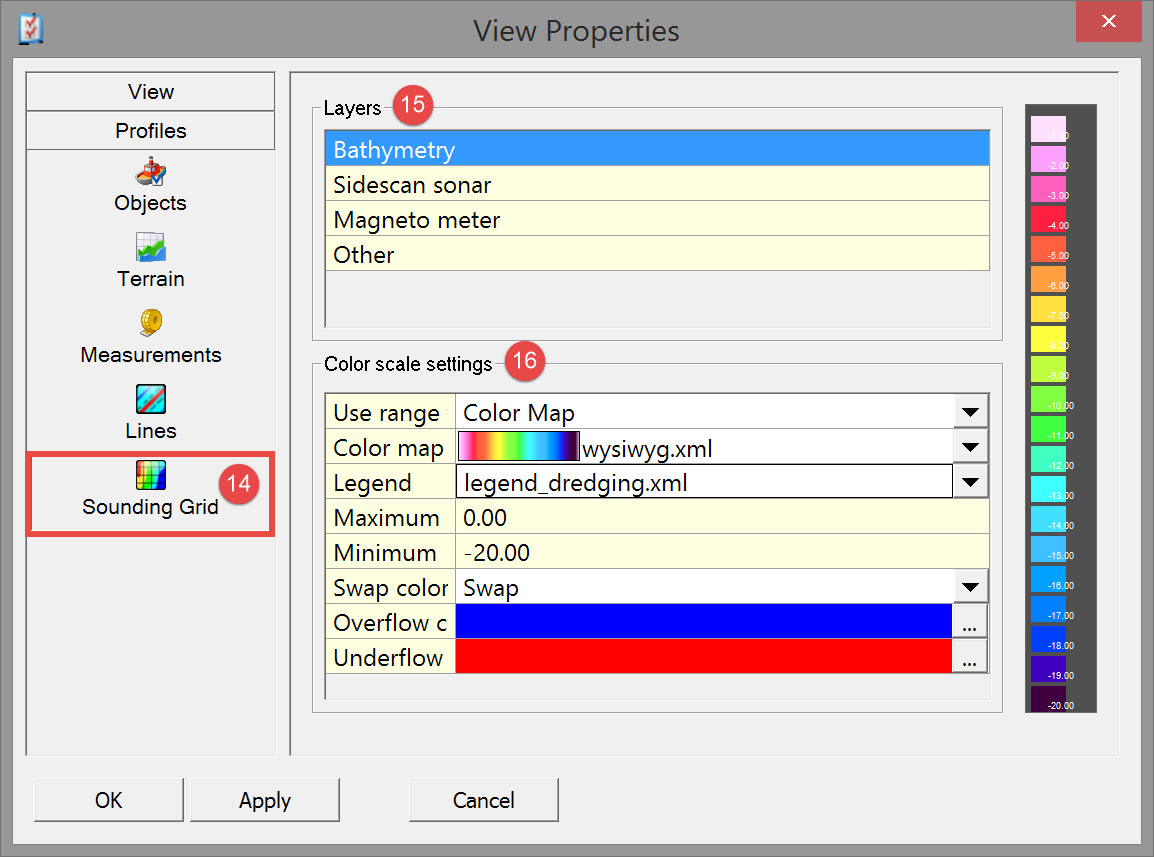
Task: Open the Sounding Grid icon
Action: (151, 475)
